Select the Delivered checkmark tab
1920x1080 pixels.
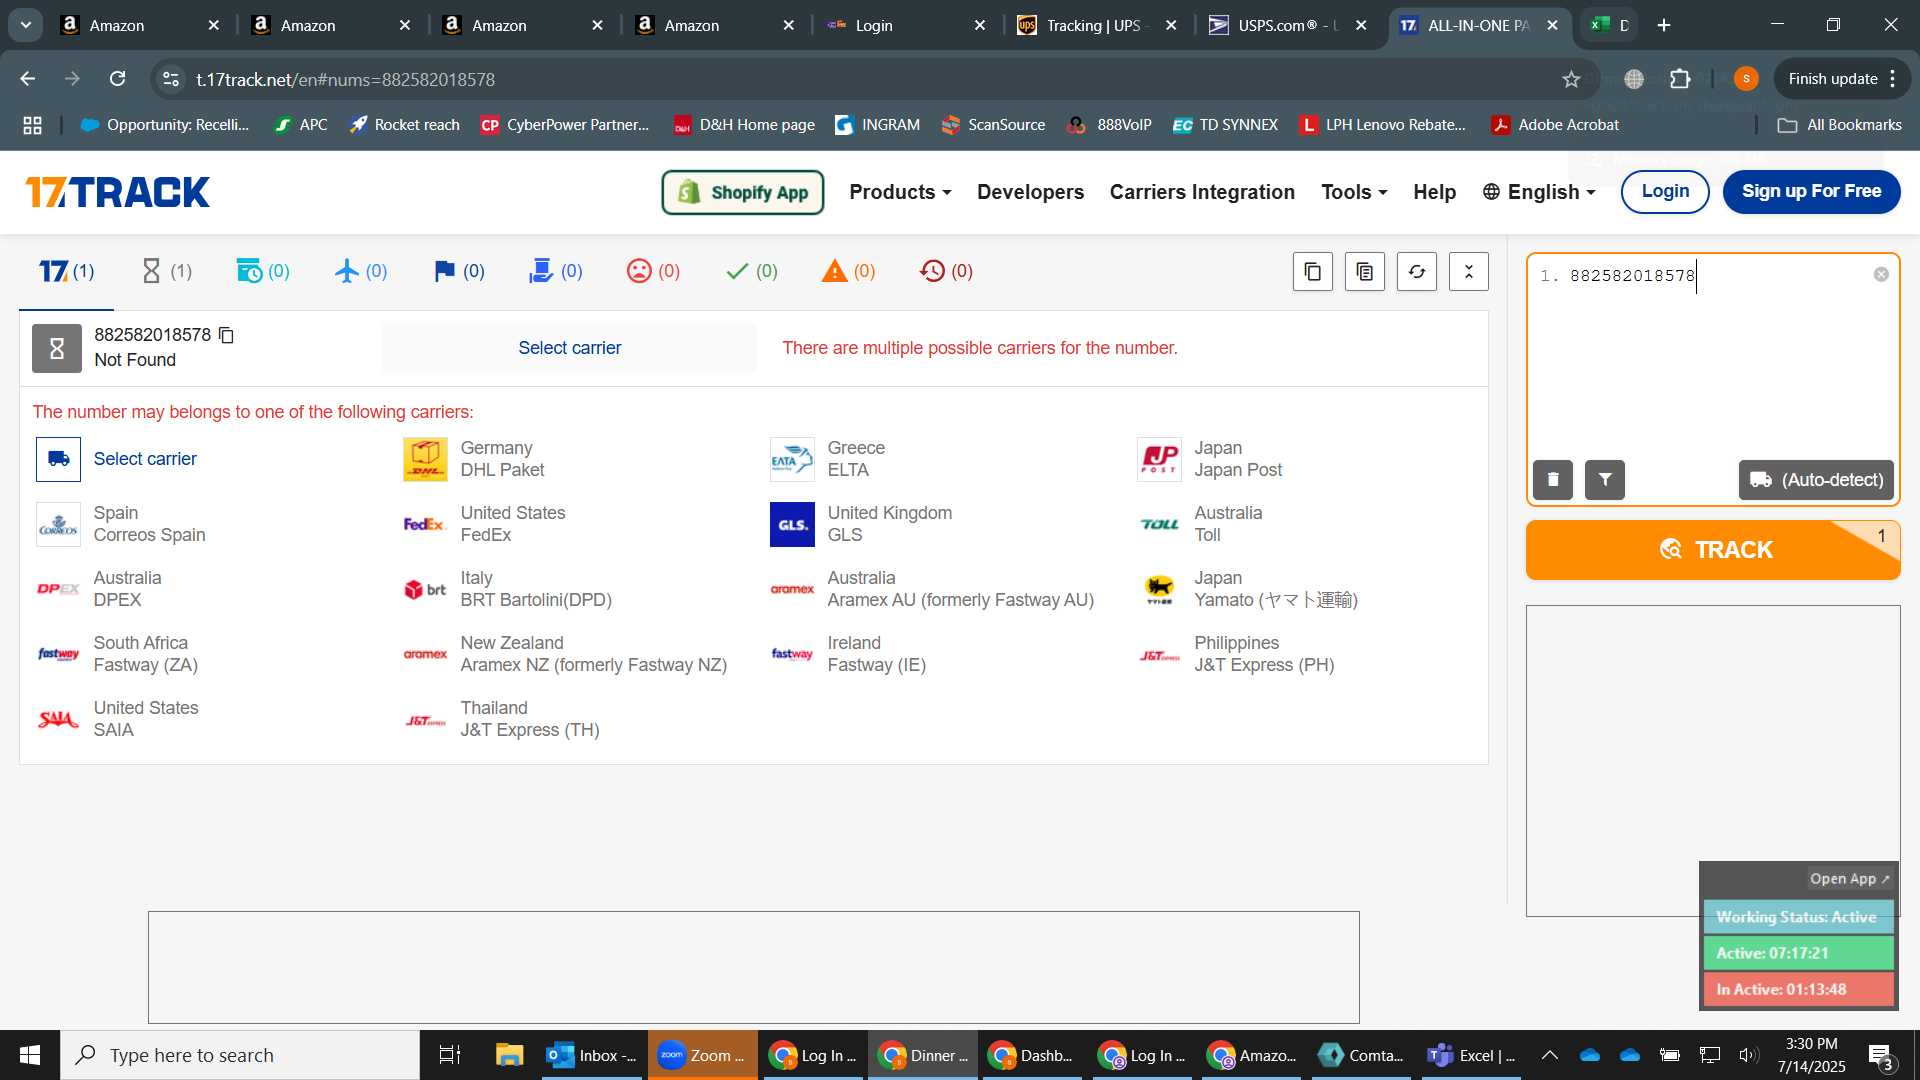coord(752,271)
